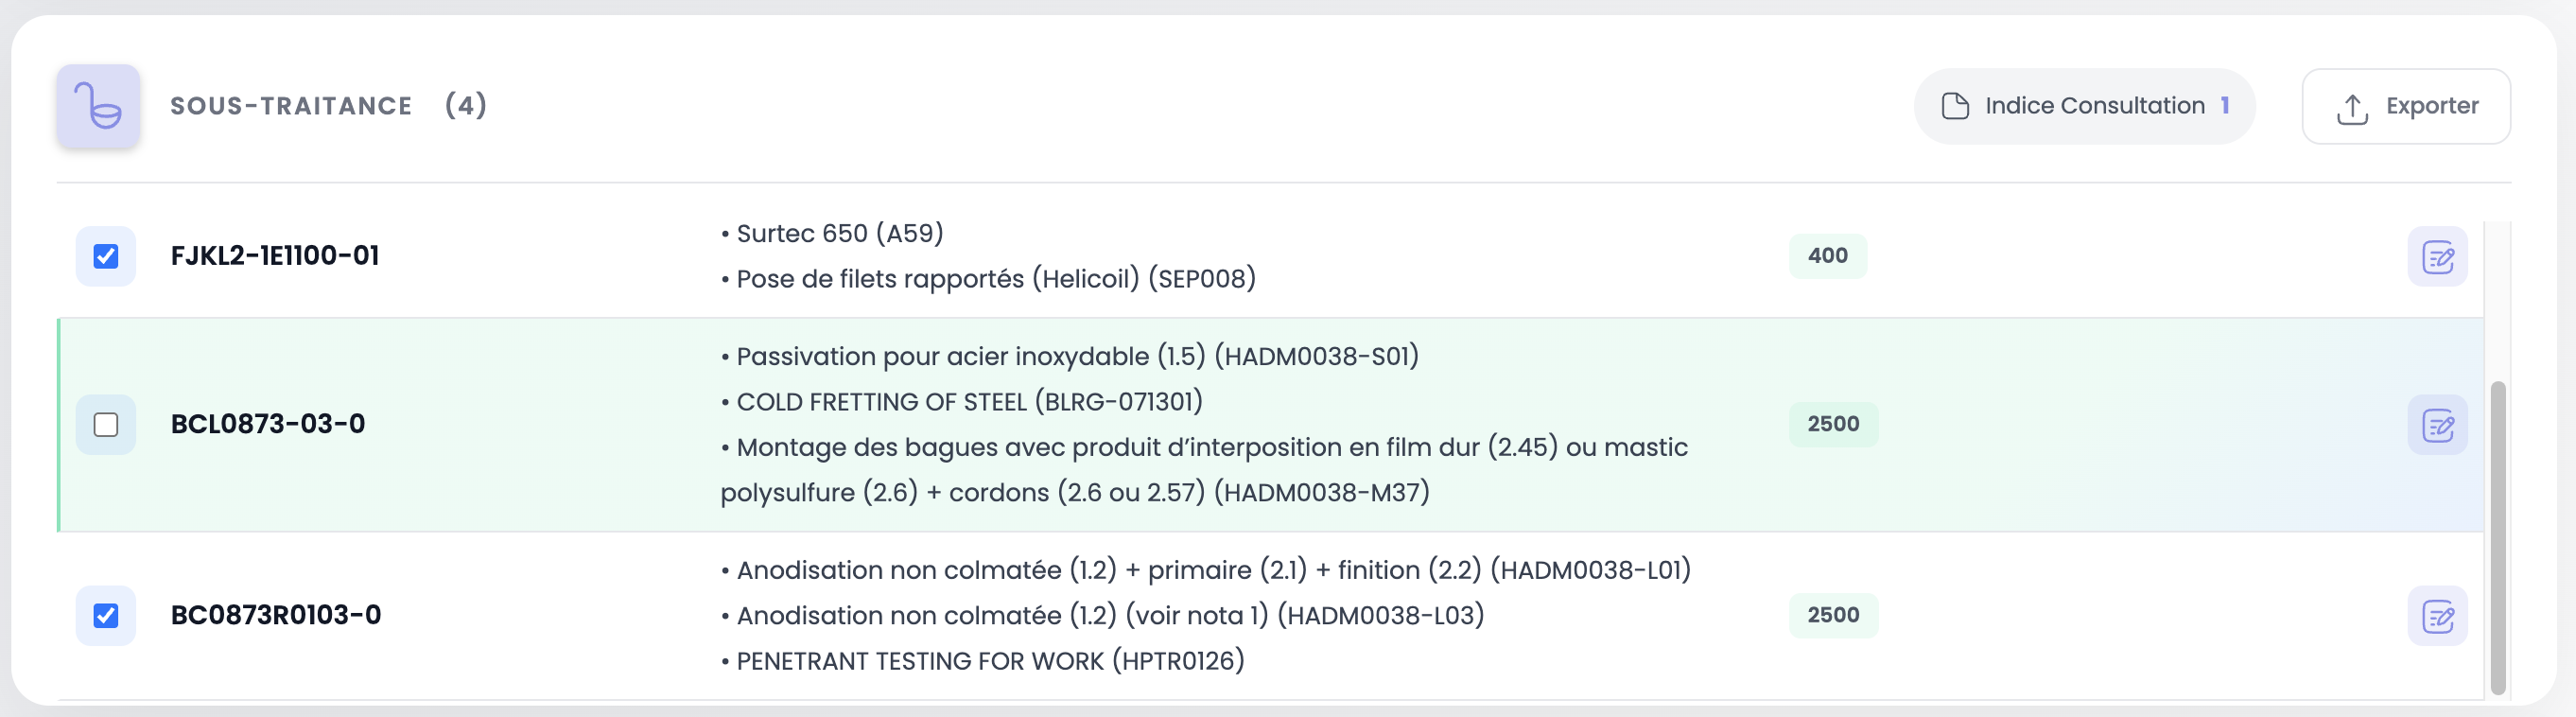Click the Surtec 650 (A59) treatment line

point(840,233)
